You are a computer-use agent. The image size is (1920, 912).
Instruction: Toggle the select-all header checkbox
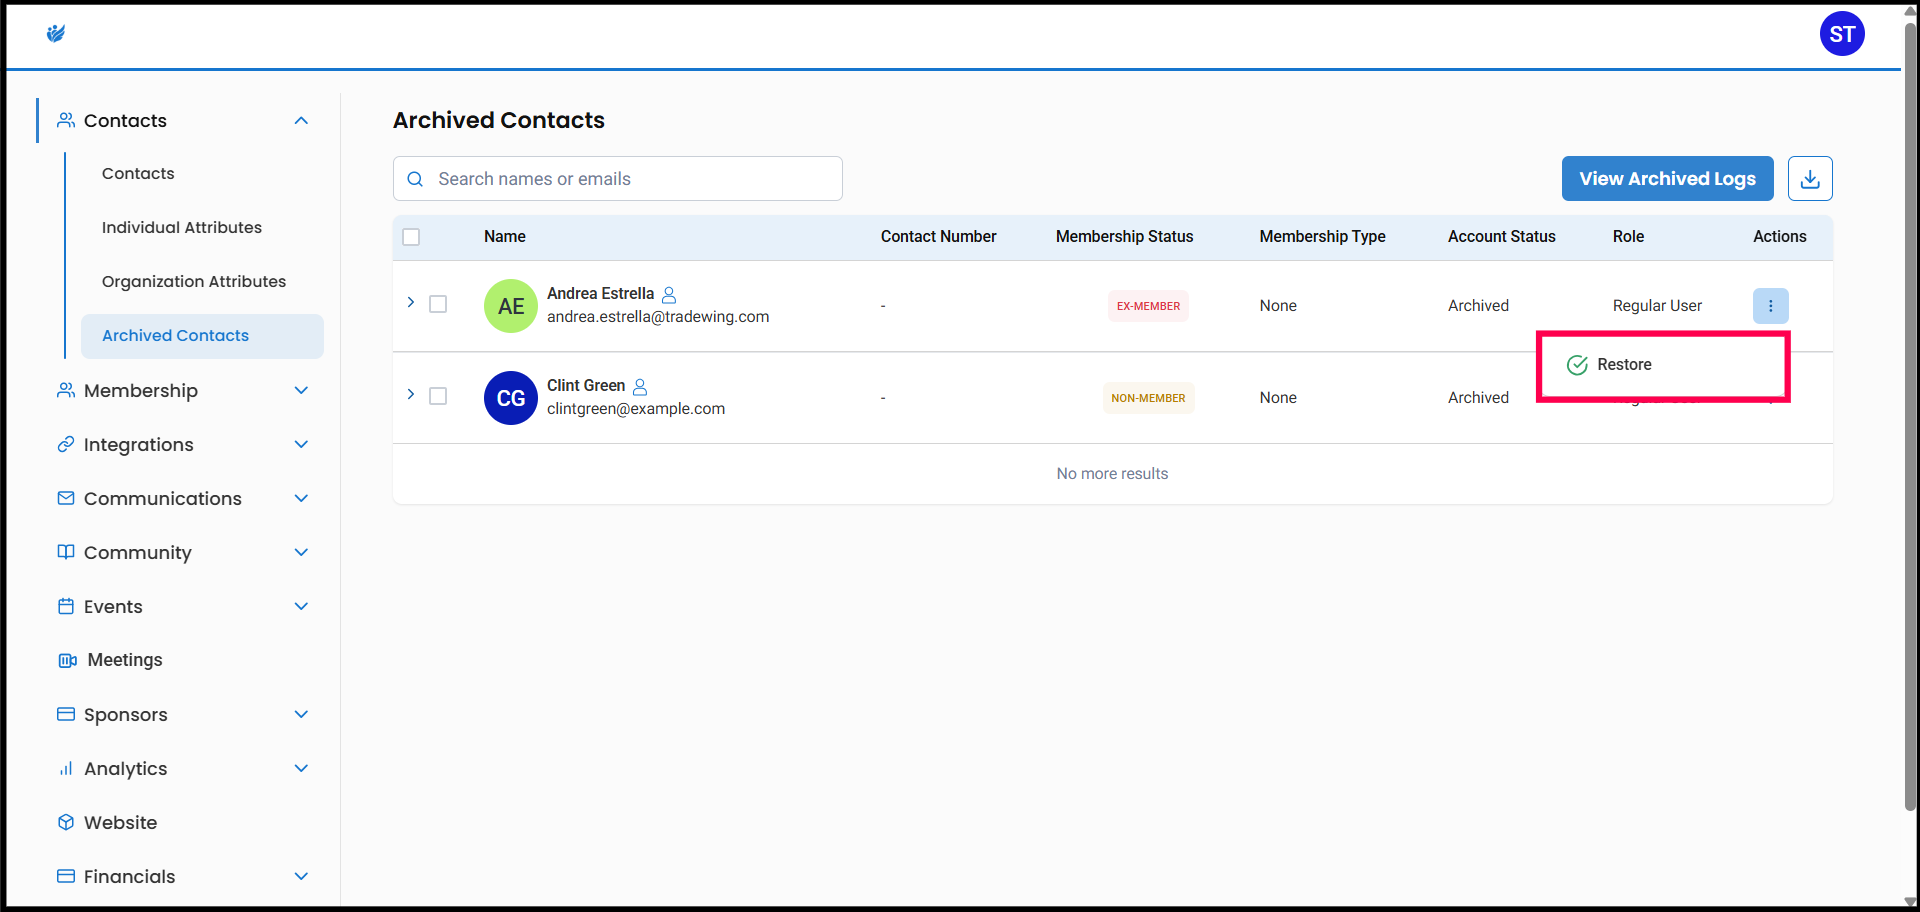411,237
